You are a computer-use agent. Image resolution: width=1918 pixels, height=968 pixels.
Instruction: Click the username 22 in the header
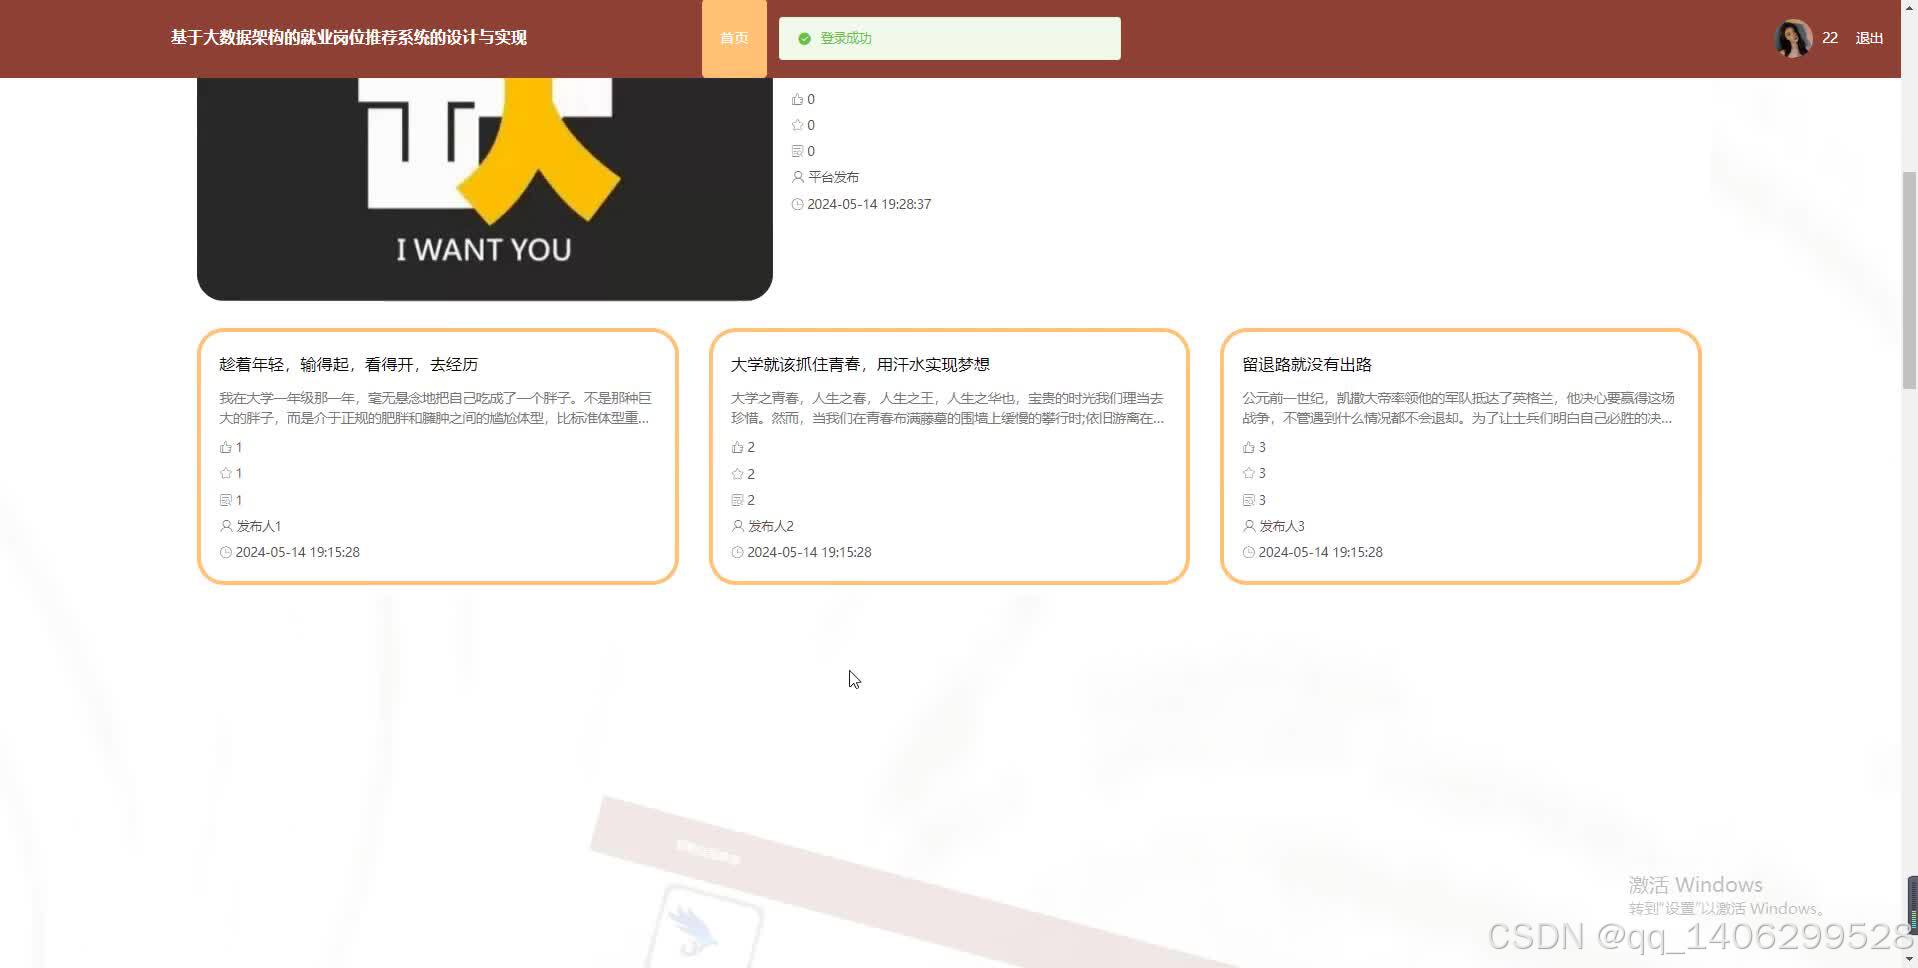1830,38
